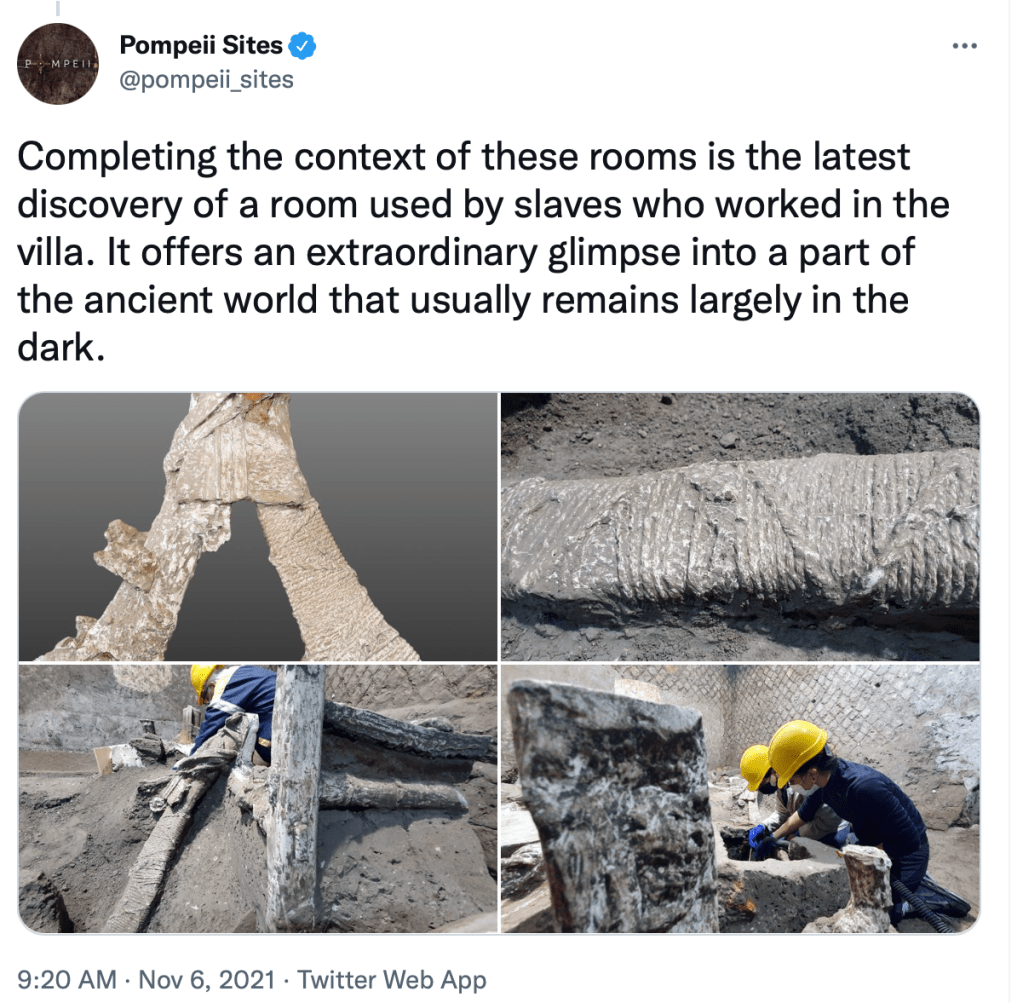Screen dimensions: 1023x1003
Task: Click the tweet text about slaves' room
Action: (483, 252)
